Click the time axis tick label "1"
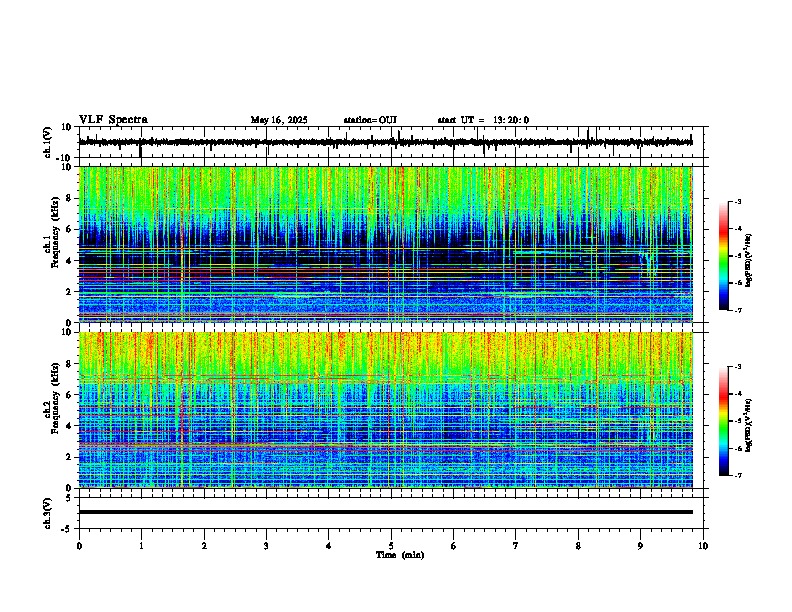Screen dimensions: 792x612 (141, 546)
